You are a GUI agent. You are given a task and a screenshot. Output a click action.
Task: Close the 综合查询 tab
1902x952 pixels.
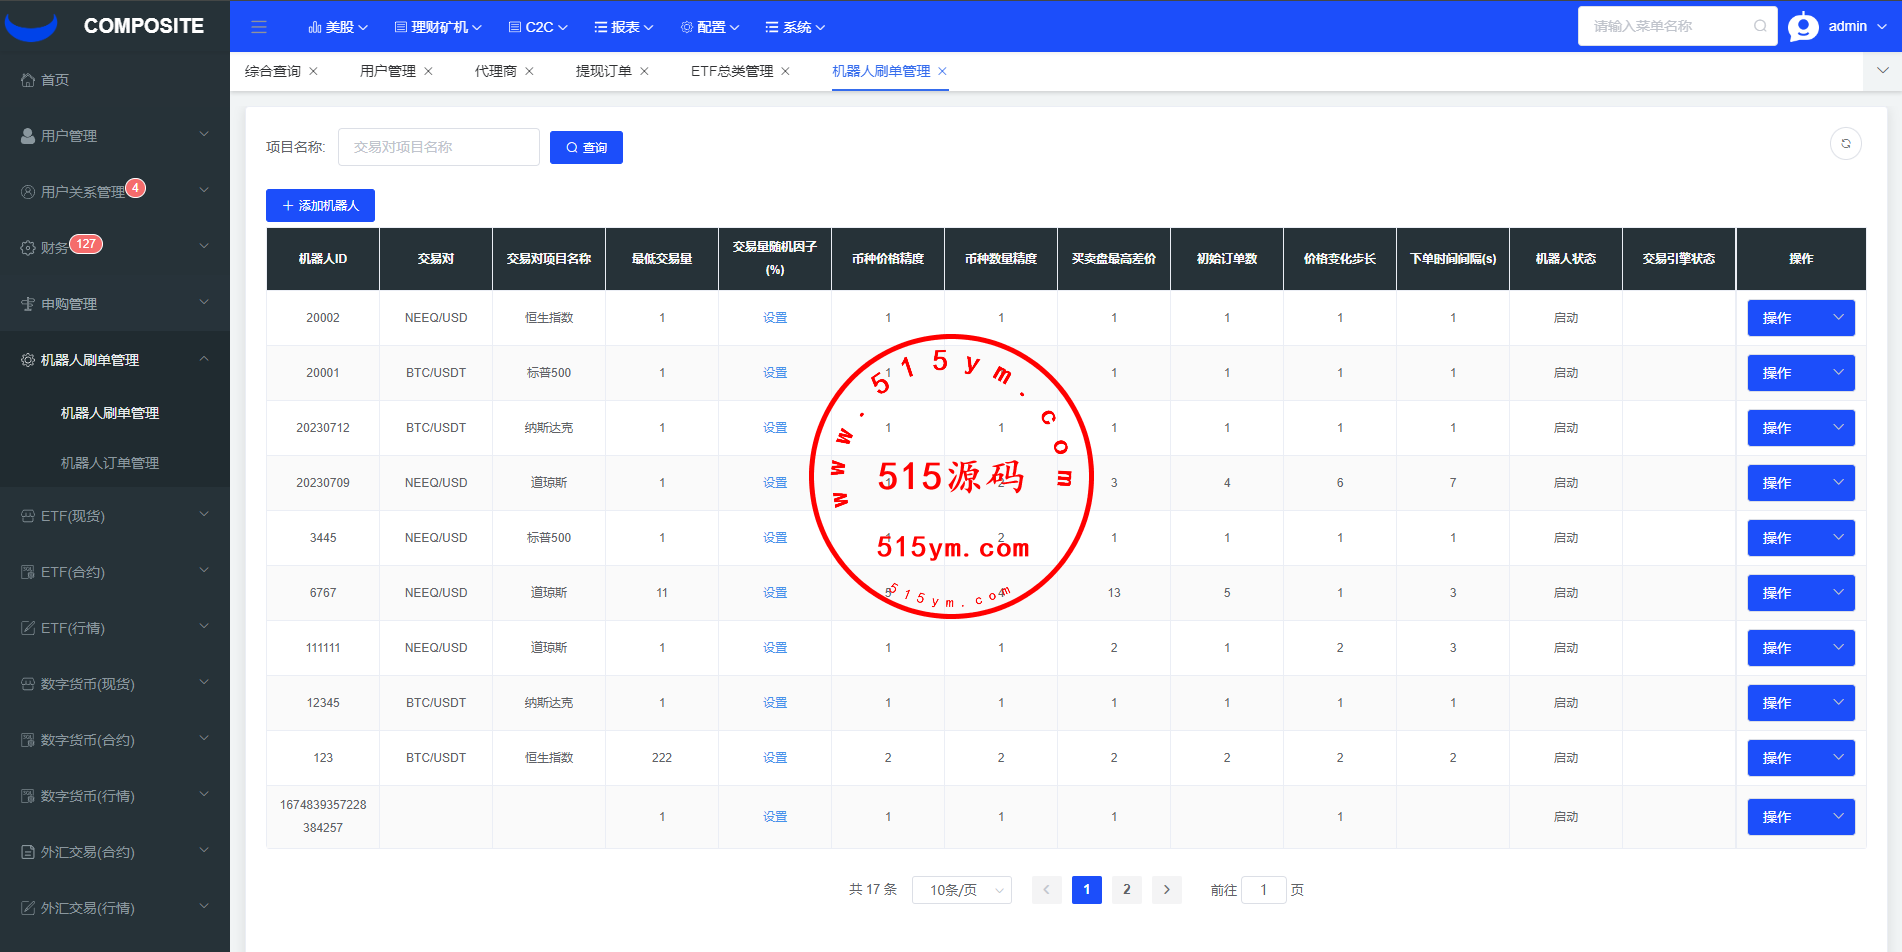point(313,71)
